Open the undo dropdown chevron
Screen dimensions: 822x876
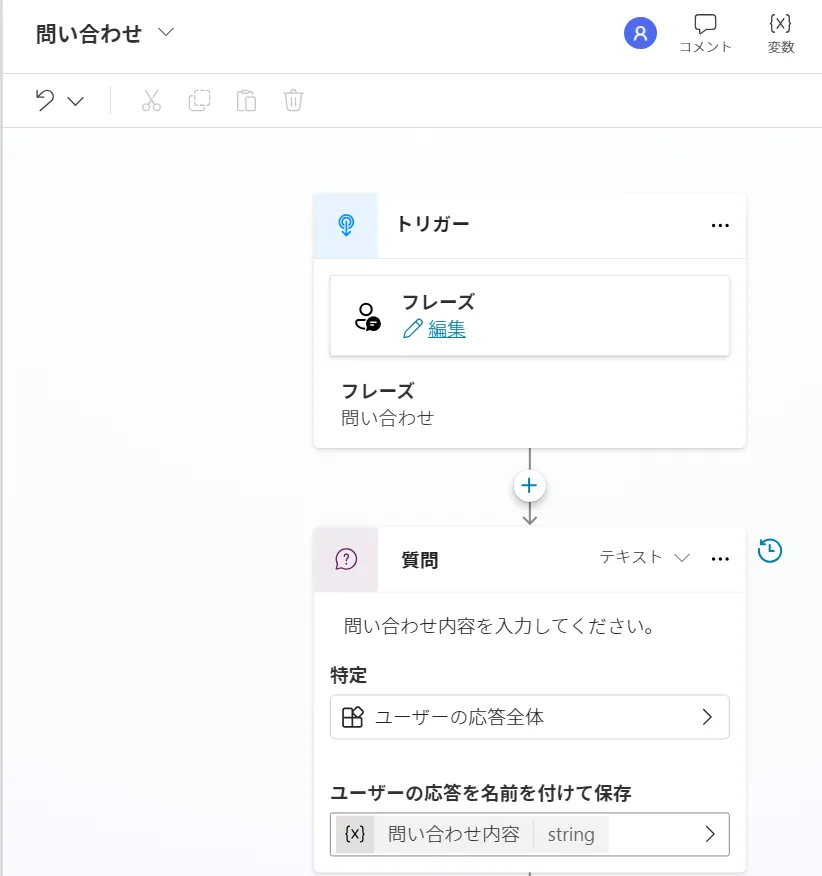pyautogui.click(x=76, y=101)
